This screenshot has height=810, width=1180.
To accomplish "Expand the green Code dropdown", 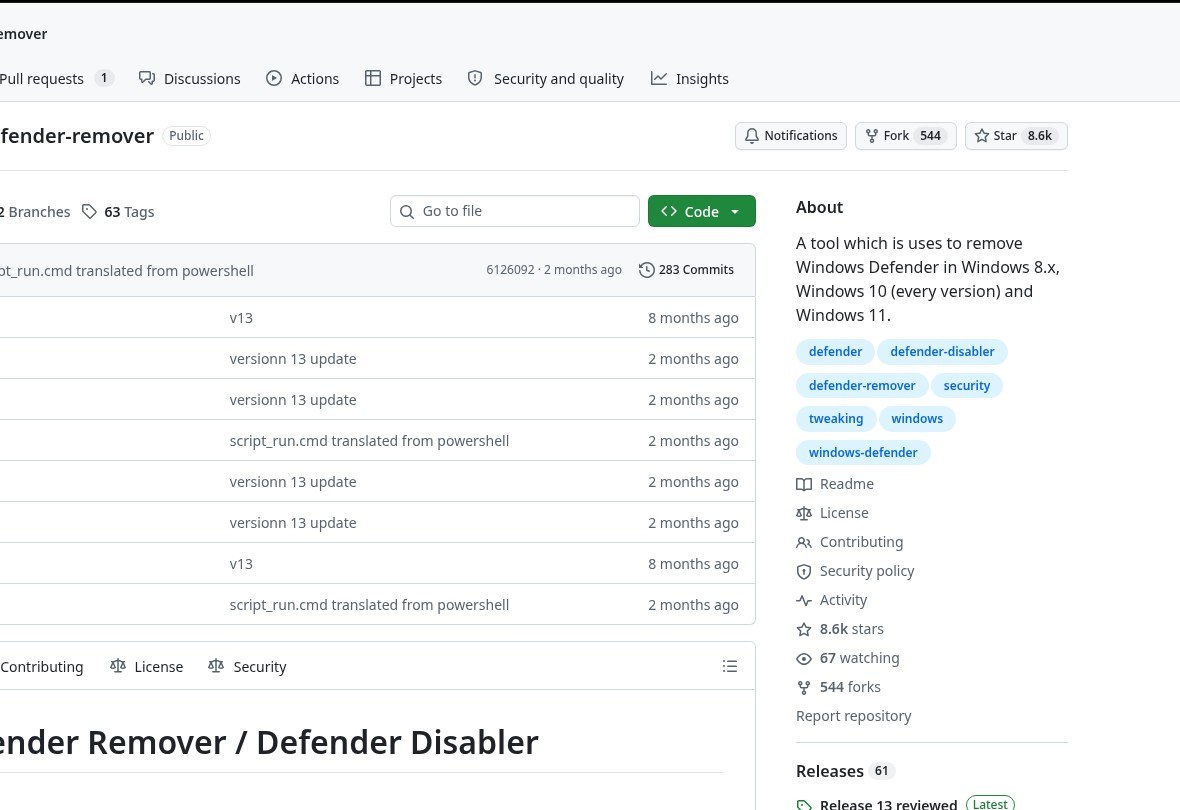I will click(x=701, y=212).
